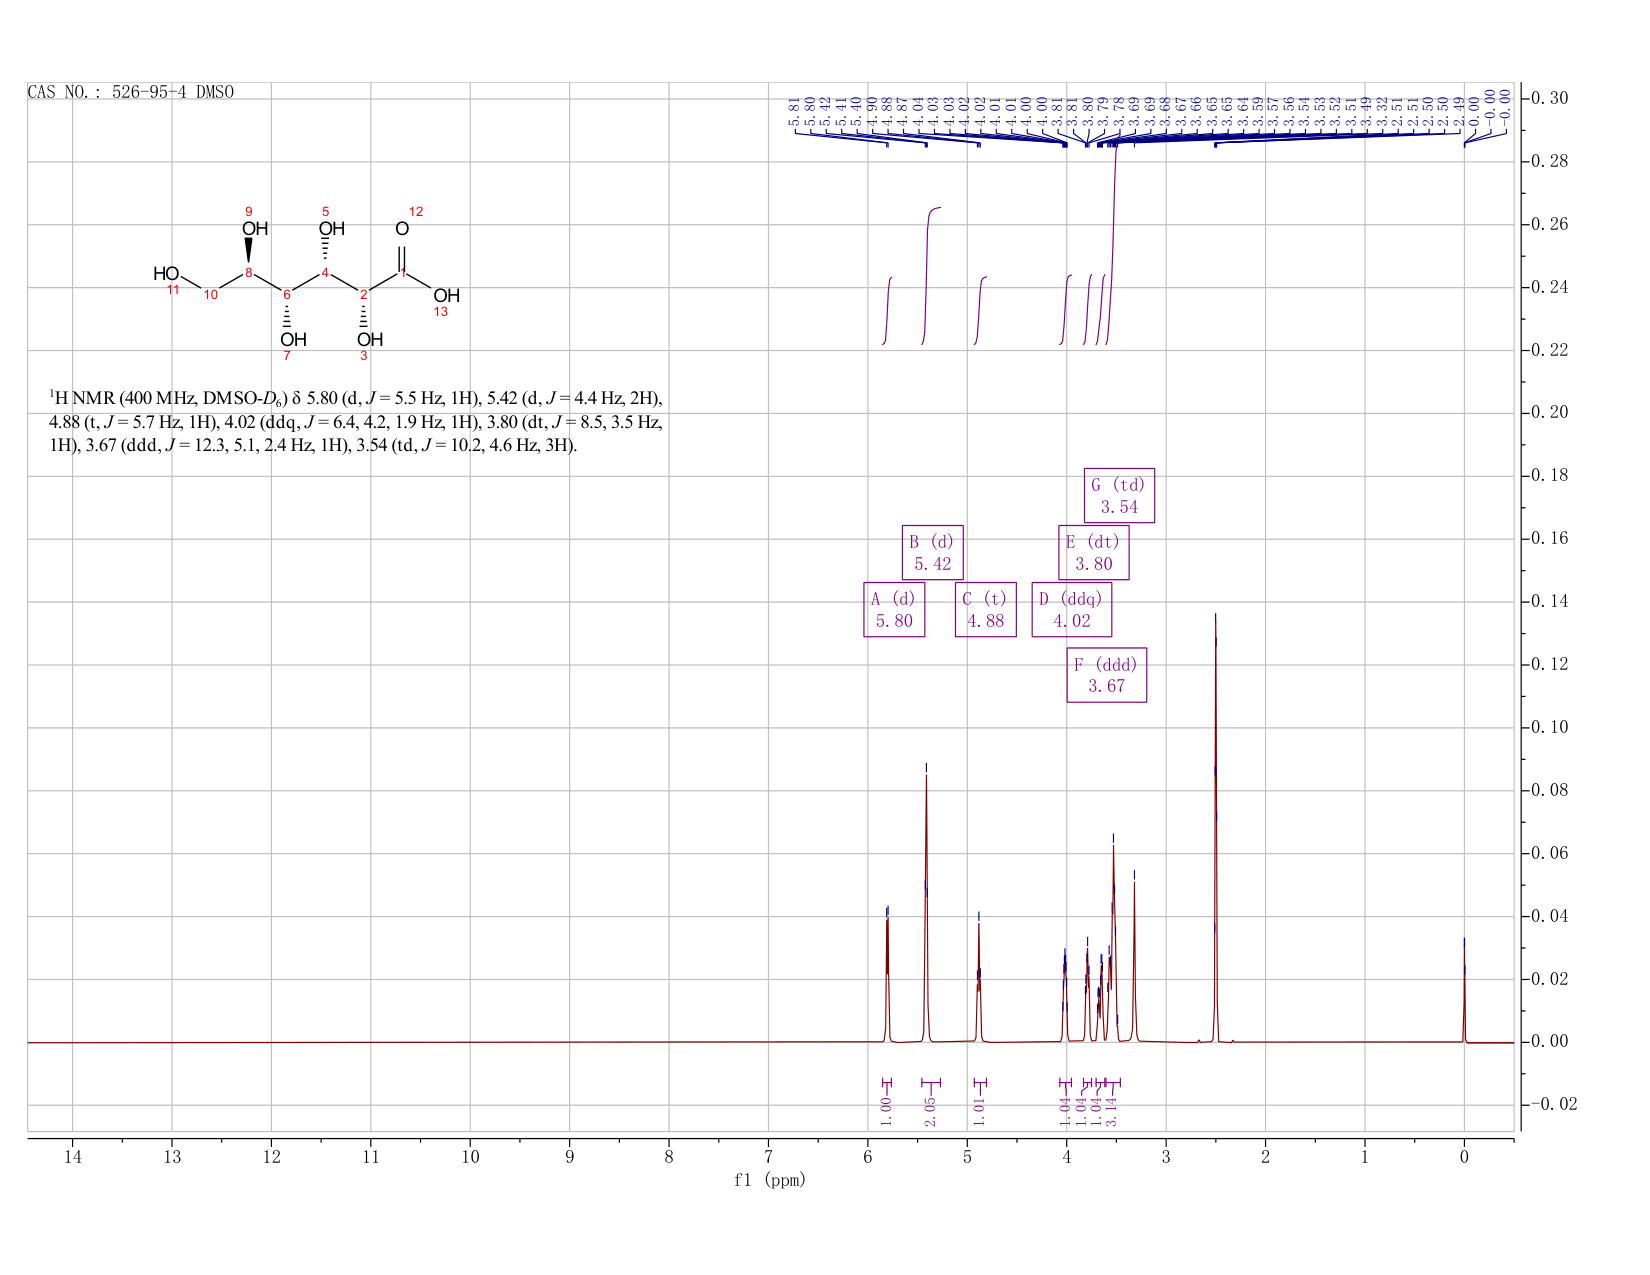Select the HO group labeled 11 in the structure
The image size is (1650, 1275).
point(166,274)
